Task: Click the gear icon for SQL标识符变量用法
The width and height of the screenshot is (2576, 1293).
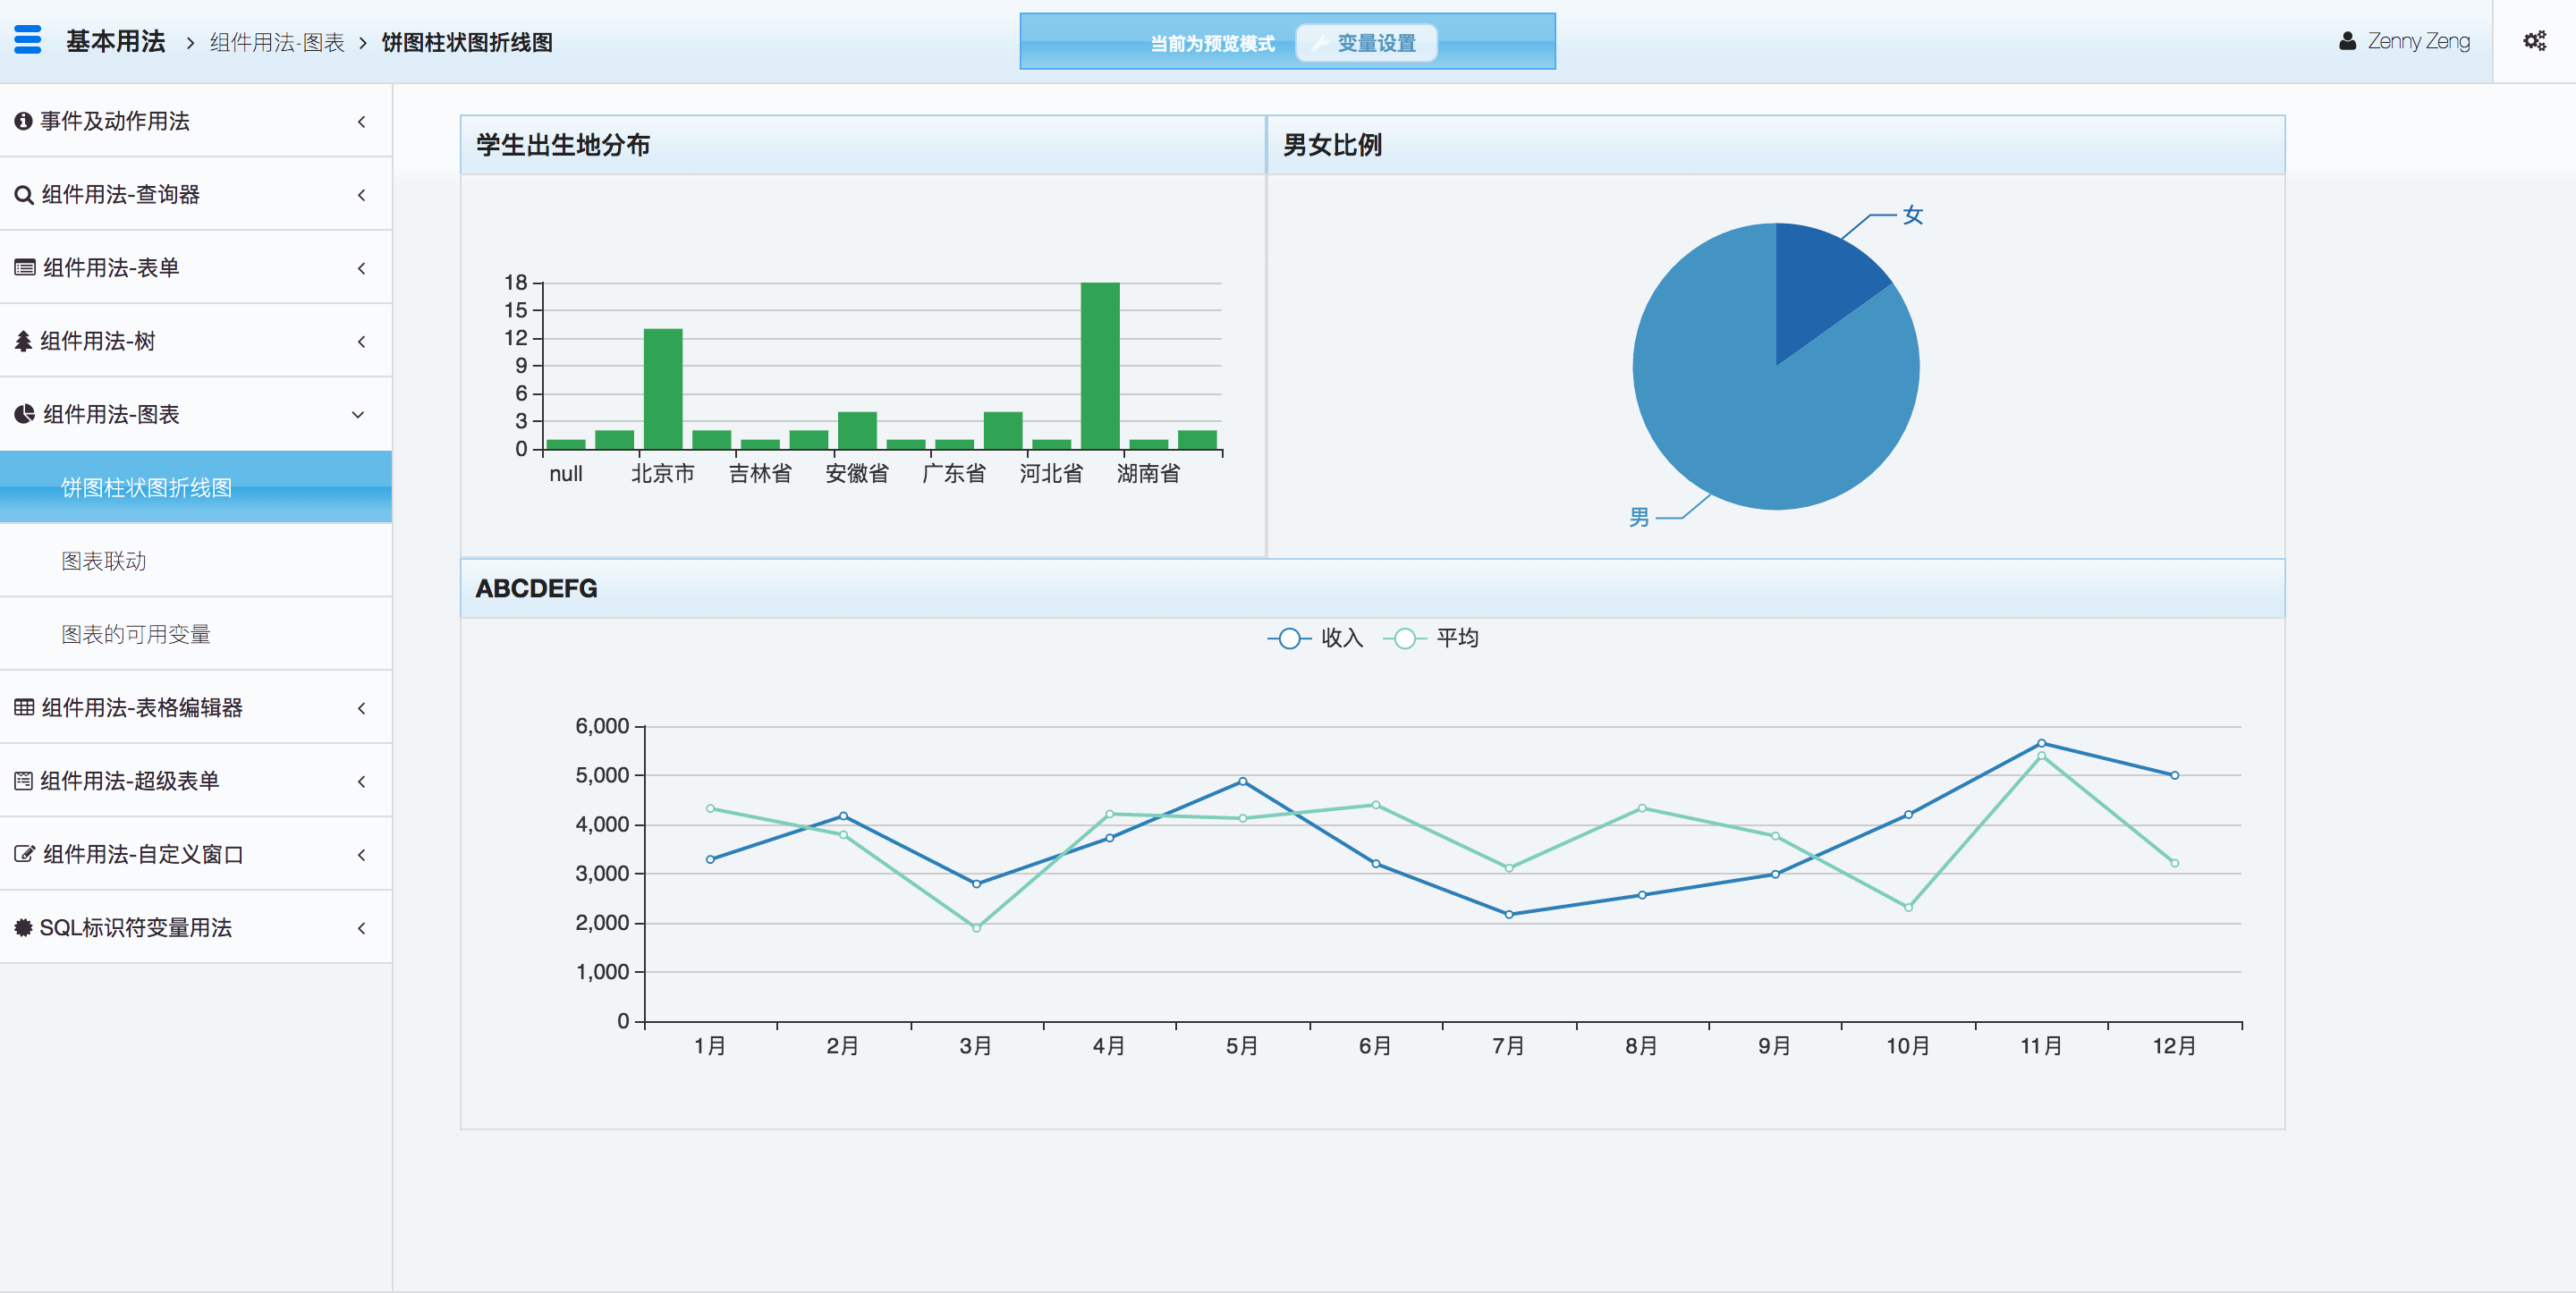Action: point(23,927)
